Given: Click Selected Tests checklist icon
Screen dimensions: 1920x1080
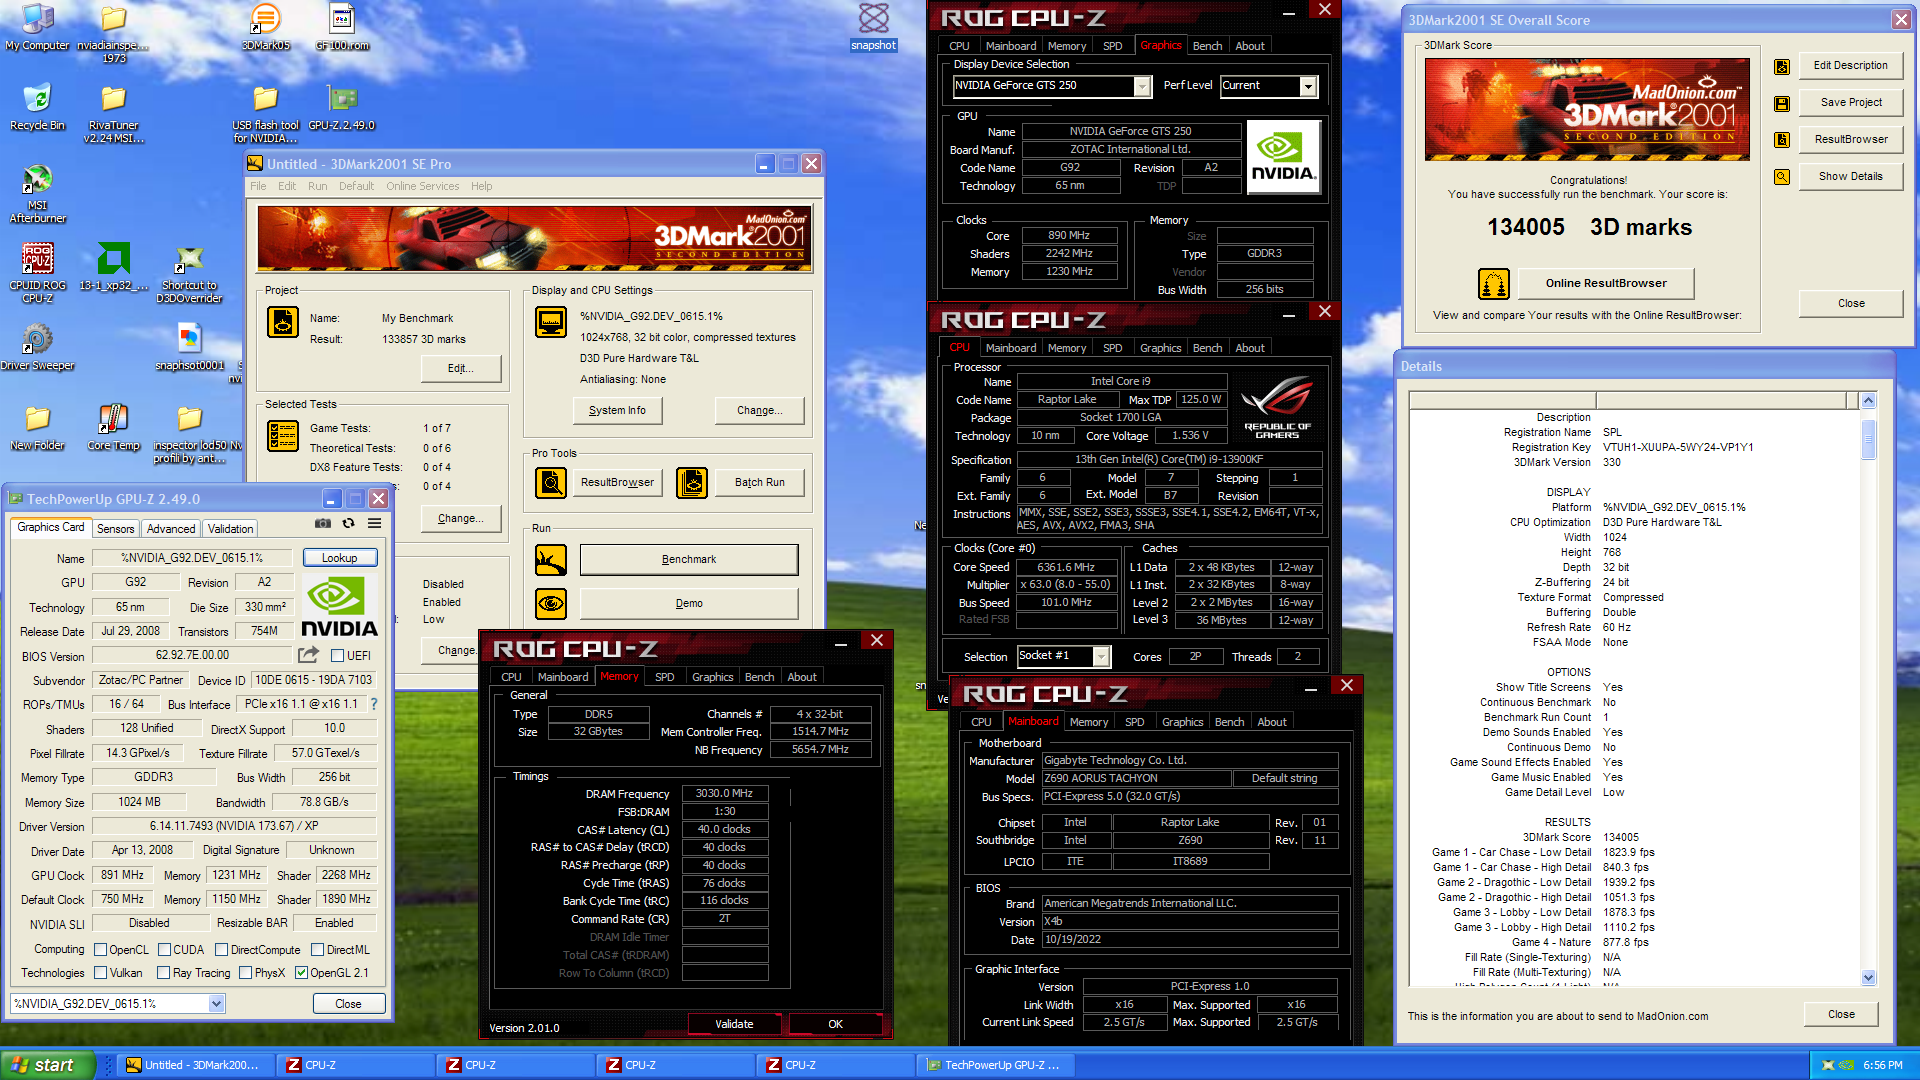Looking at the screenshot, I should point(283,437).
